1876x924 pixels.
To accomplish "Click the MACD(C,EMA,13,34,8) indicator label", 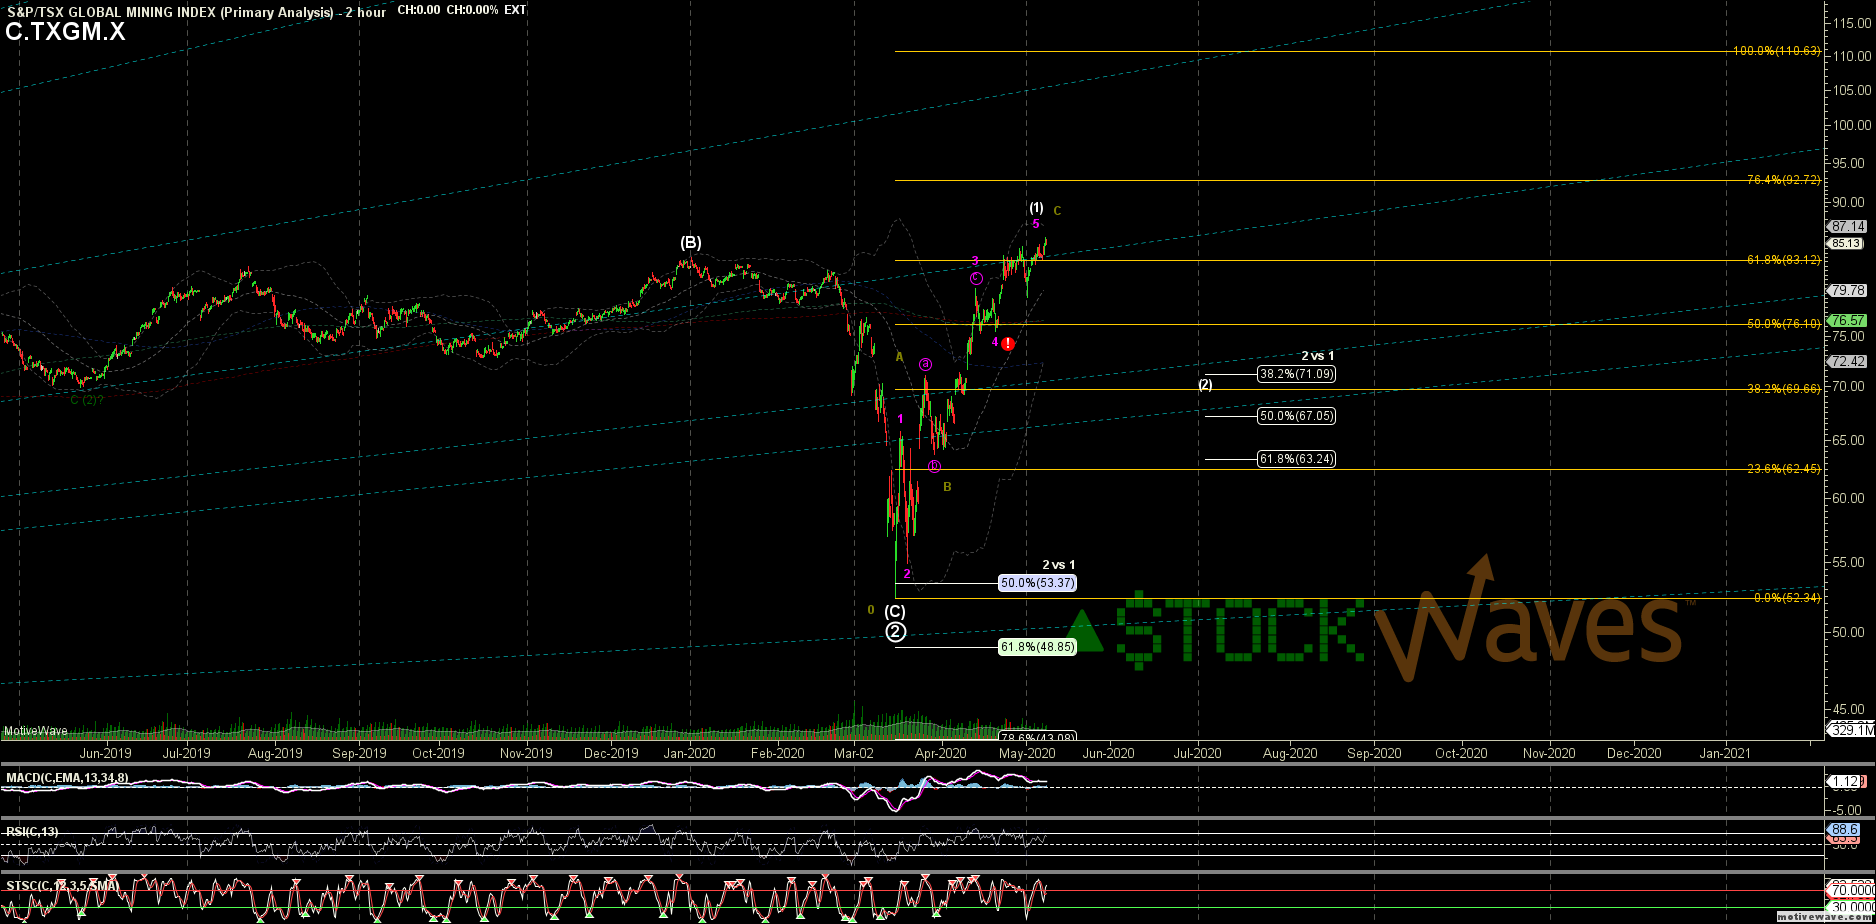I will 66,778.
